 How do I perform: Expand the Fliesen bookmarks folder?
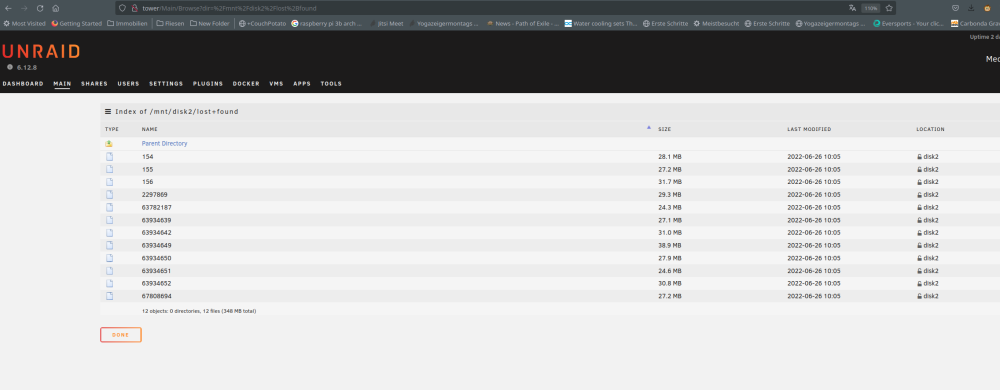170,24
